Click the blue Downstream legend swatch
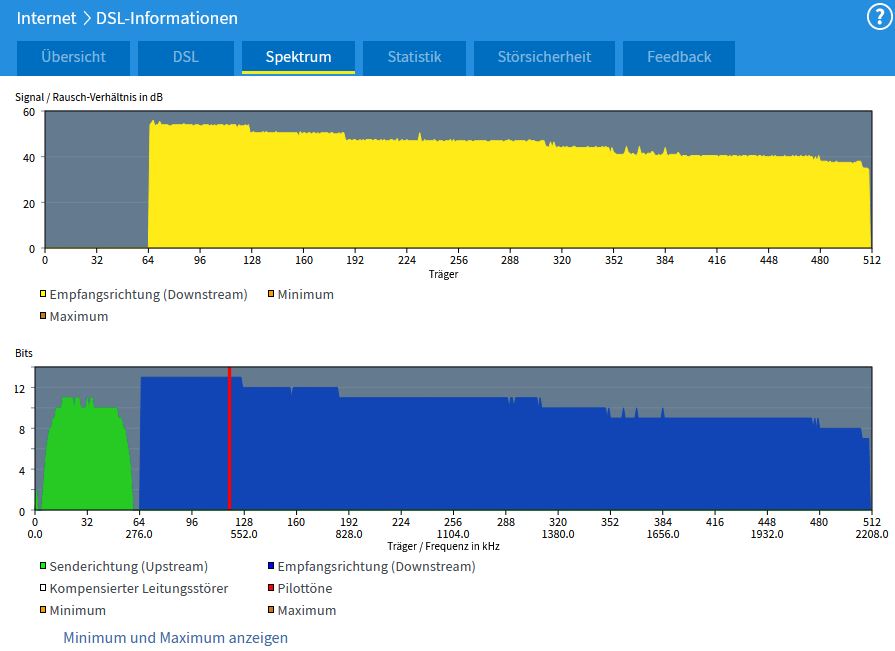 (x=271, y=566)
